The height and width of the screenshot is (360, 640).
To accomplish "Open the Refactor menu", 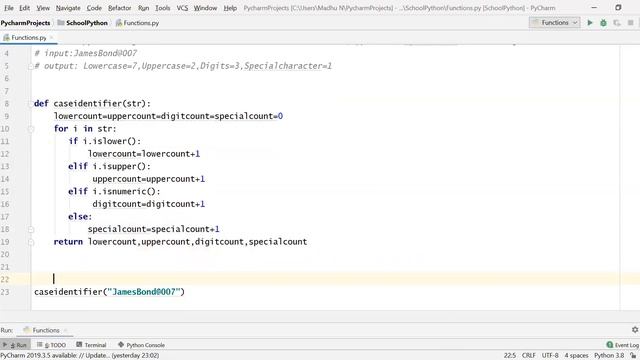I will (120, 8).
